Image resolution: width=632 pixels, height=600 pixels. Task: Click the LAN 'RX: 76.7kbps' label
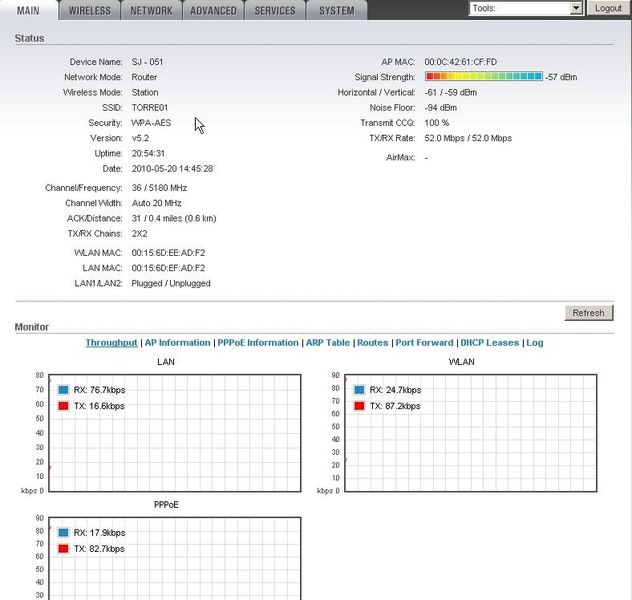coord(99,390)
